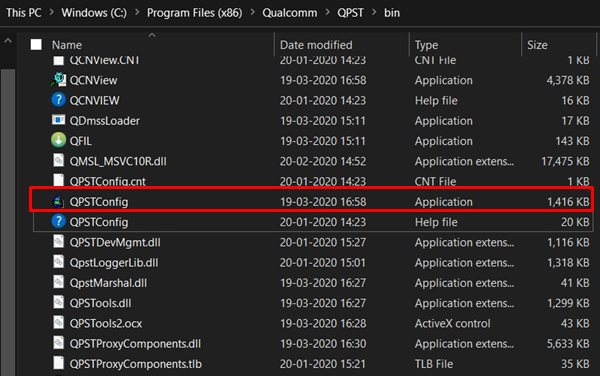Select the QPSTProxyComponents.tlb file name
Viewport: 600px width, 376px height.
click(x=135, y=364)
